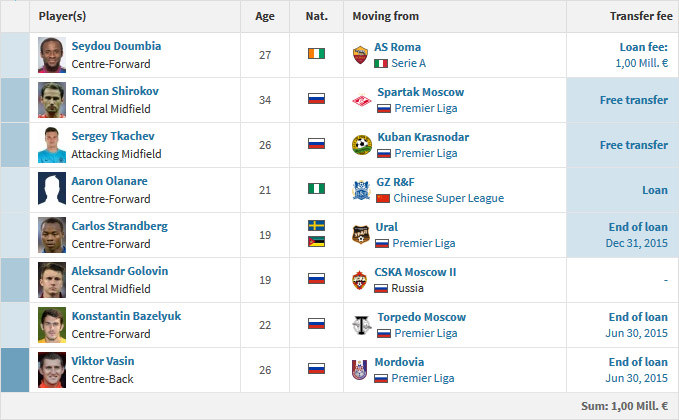Click the Kuban Krasnodar club crest
Image resolution: width=679 pixels, height=420 pixels.
tap(362, 145)
